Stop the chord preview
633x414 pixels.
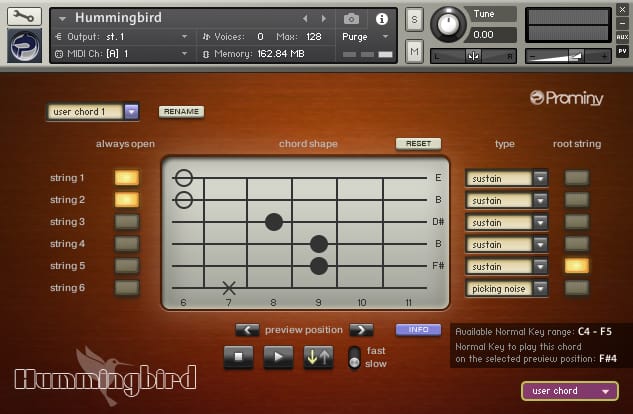click(x=239, y=357)
